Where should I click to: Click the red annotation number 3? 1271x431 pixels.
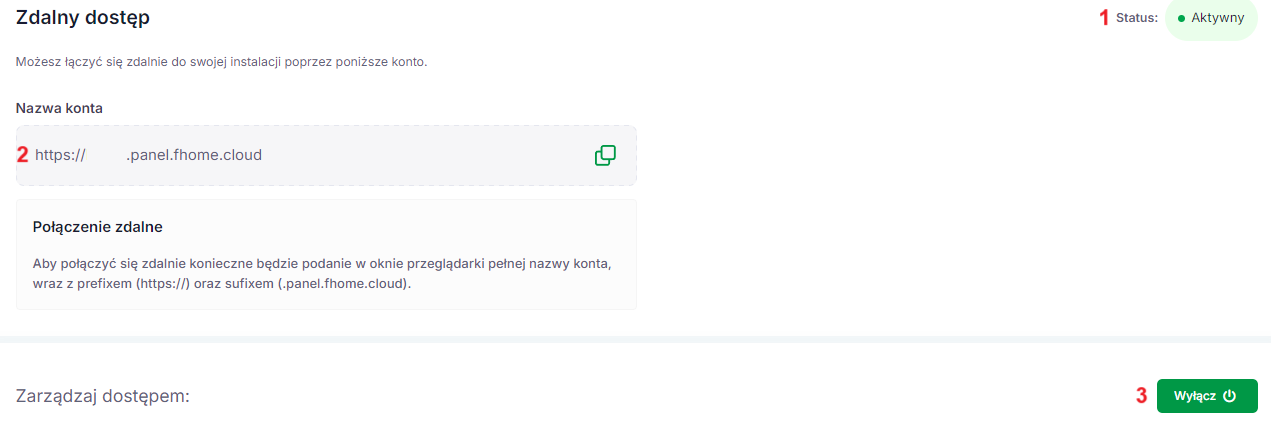1141,395
